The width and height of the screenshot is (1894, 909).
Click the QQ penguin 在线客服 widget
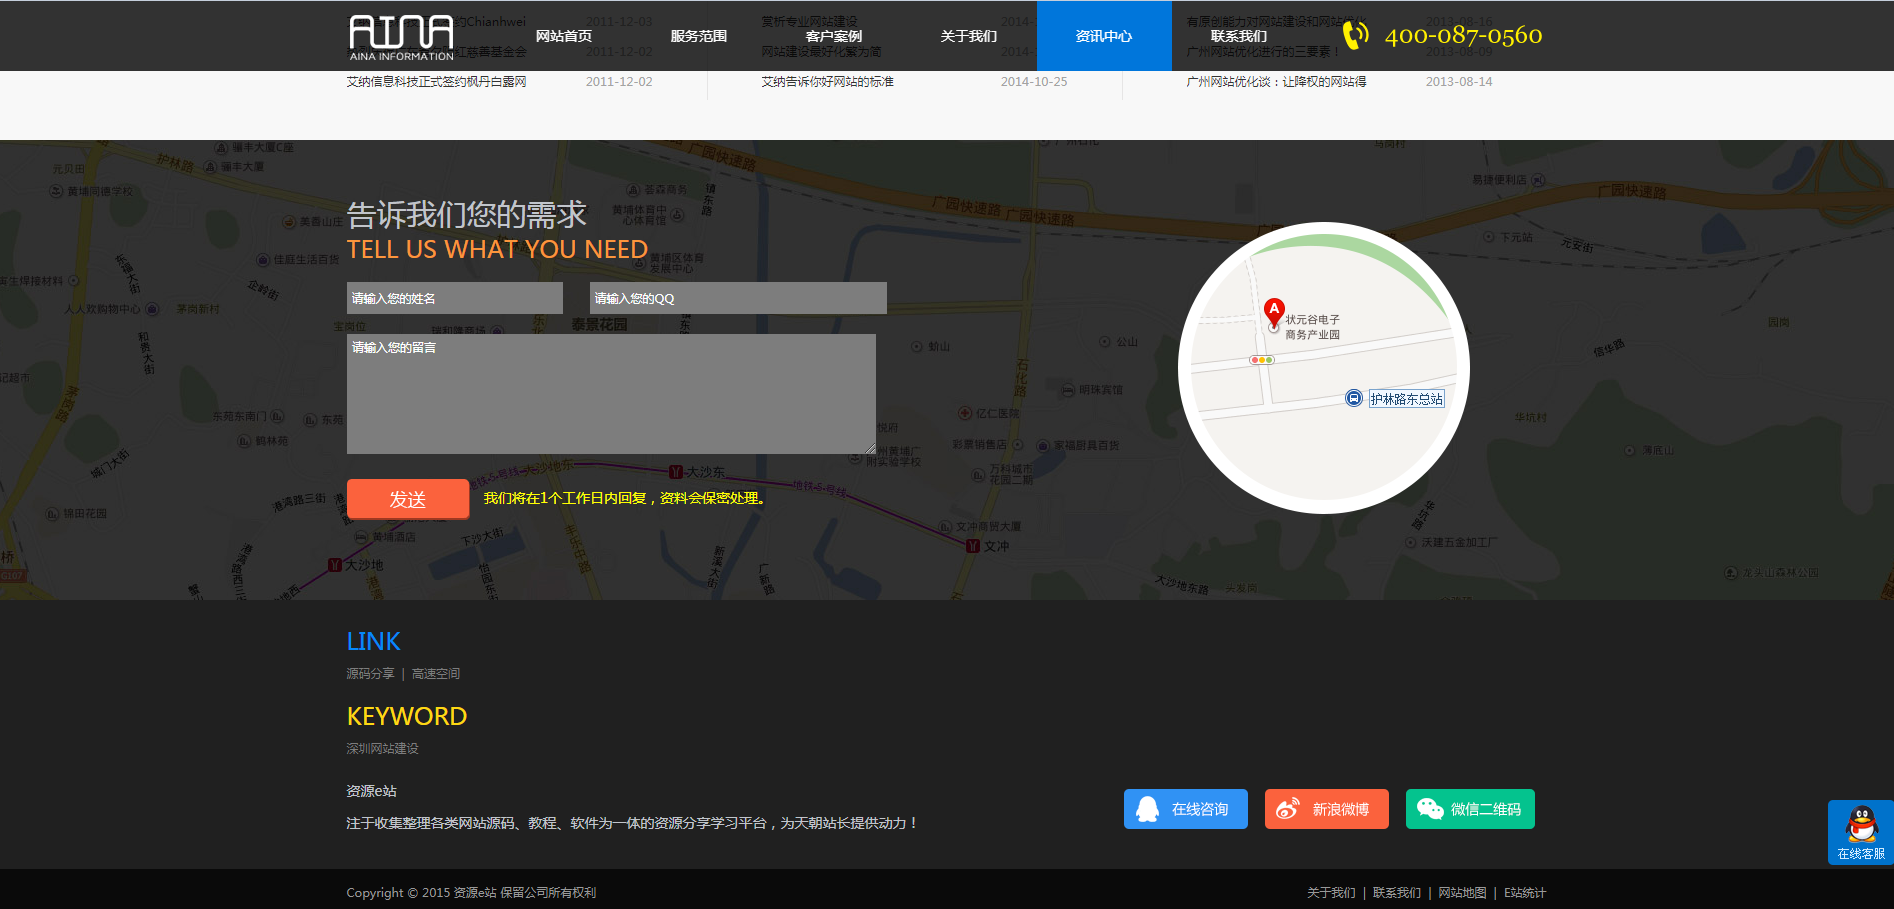(1861, 832)
